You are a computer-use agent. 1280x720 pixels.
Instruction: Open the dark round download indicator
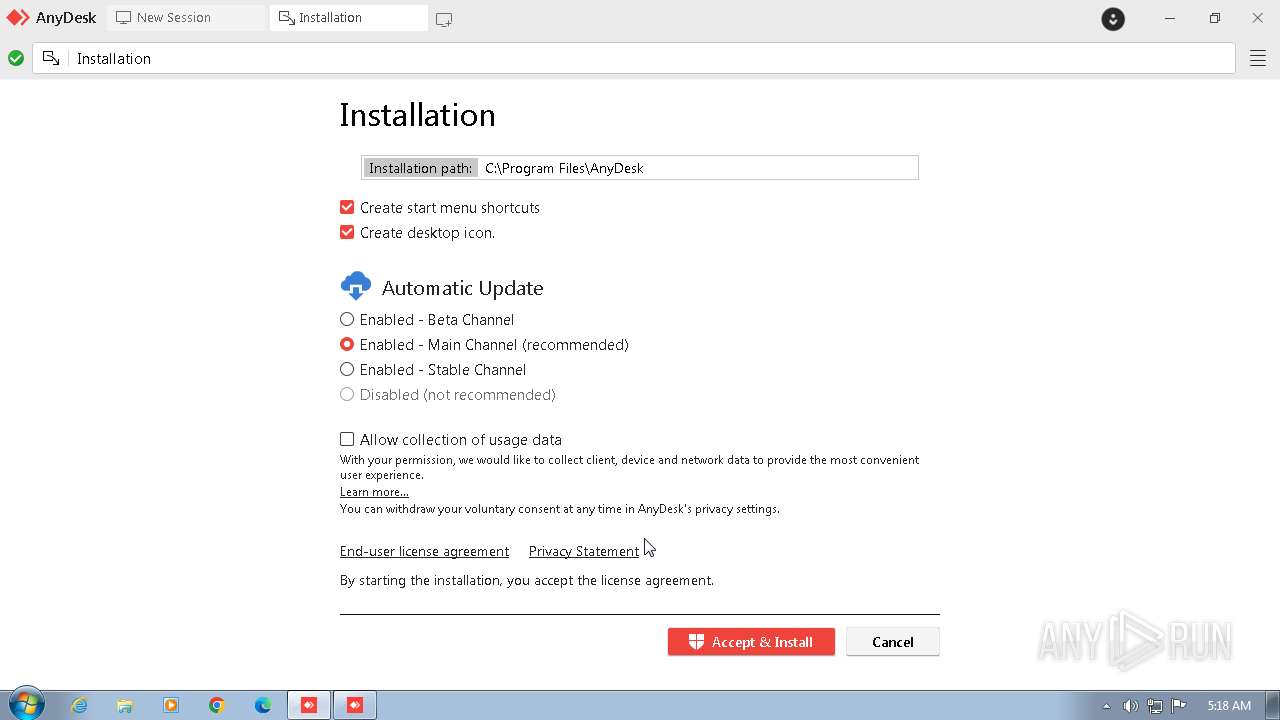[1113, 19]
